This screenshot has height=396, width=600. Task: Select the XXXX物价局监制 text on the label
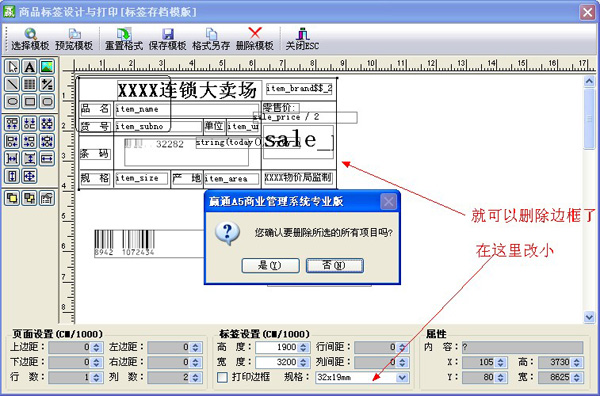(298, 178)
